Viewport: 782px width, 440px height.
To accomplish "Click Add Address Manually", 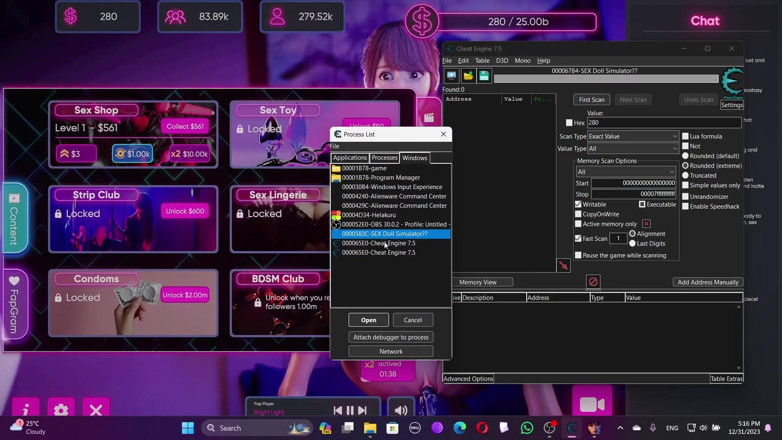I will pyautogui.click(x=708, y=282).
